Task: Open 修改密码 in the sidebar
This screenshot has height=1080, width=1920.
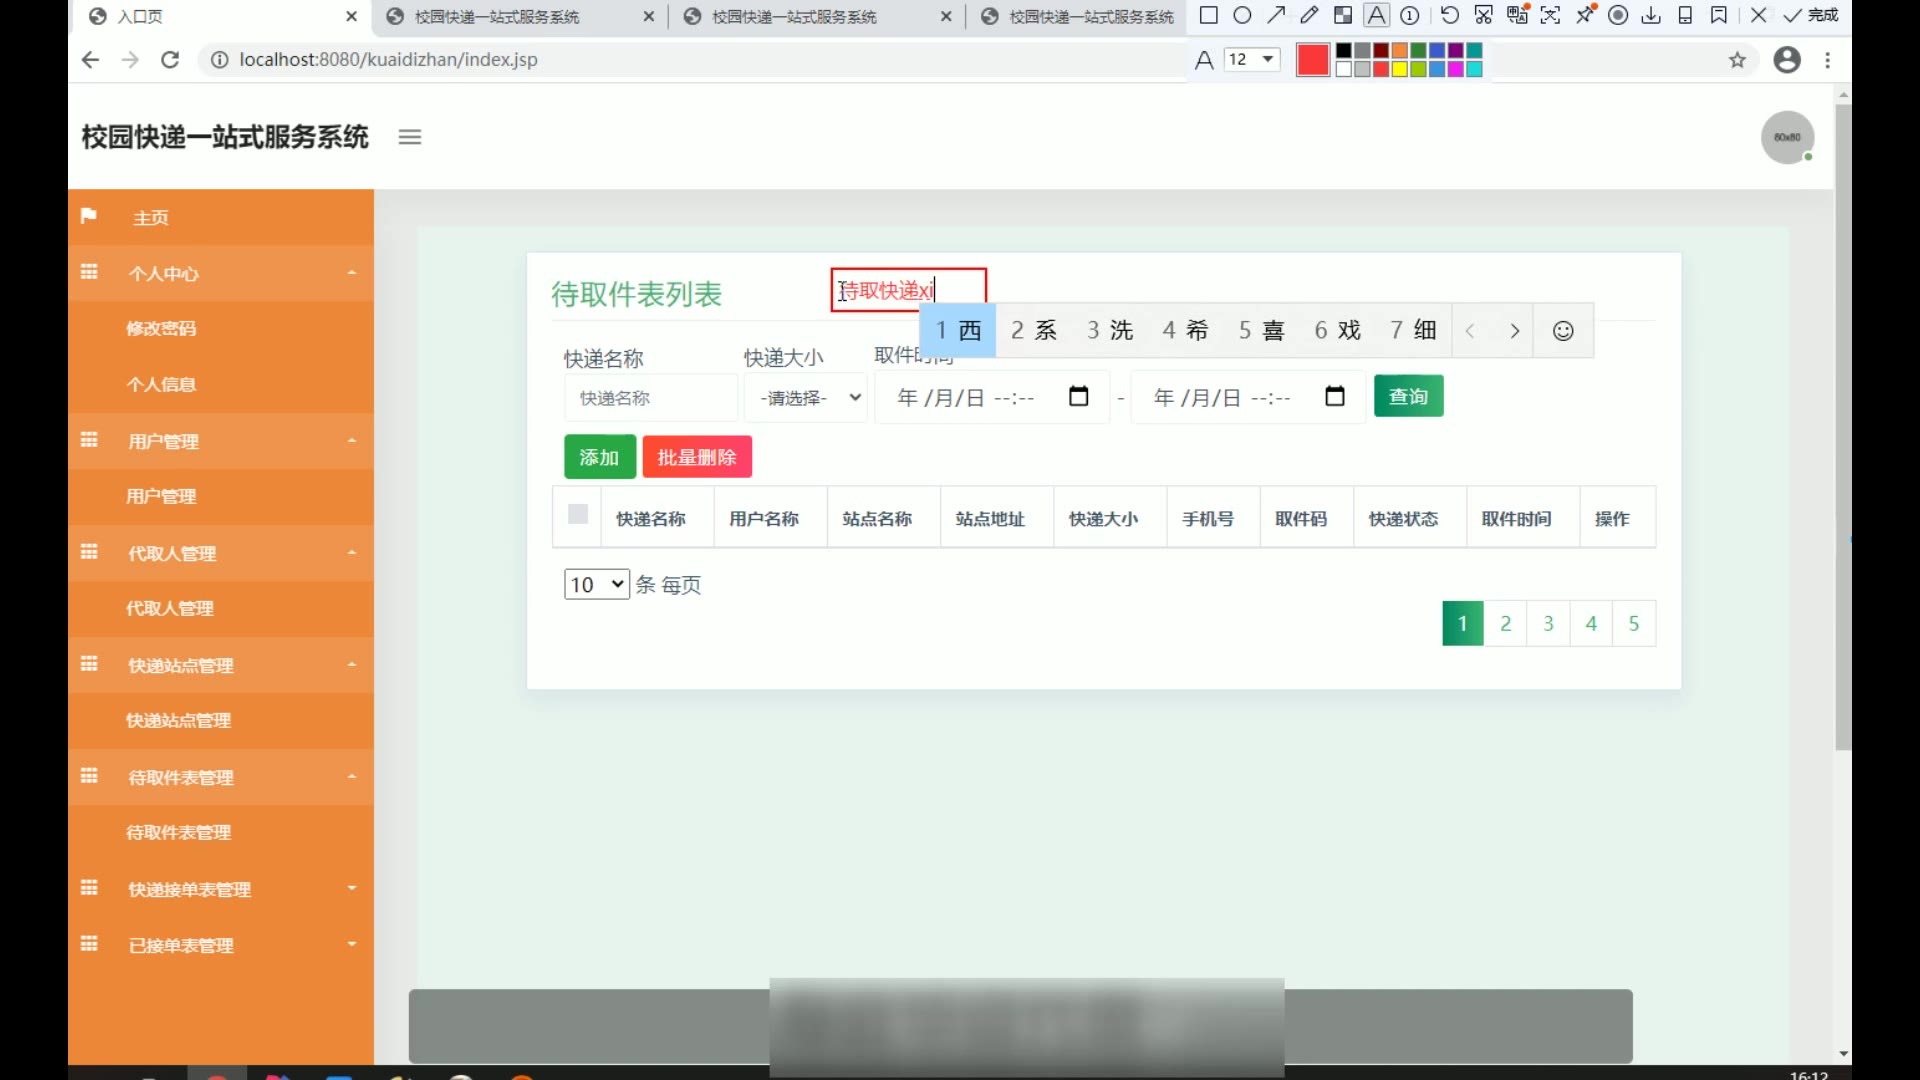Action: pos(161,328)
